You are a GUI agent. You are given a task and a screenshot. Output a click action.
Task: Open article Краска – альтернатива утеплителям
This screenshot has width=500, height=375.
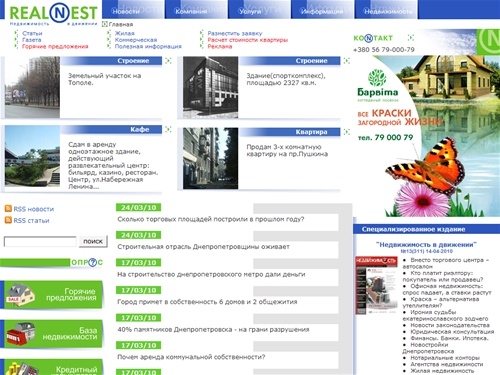coord(441,302)
